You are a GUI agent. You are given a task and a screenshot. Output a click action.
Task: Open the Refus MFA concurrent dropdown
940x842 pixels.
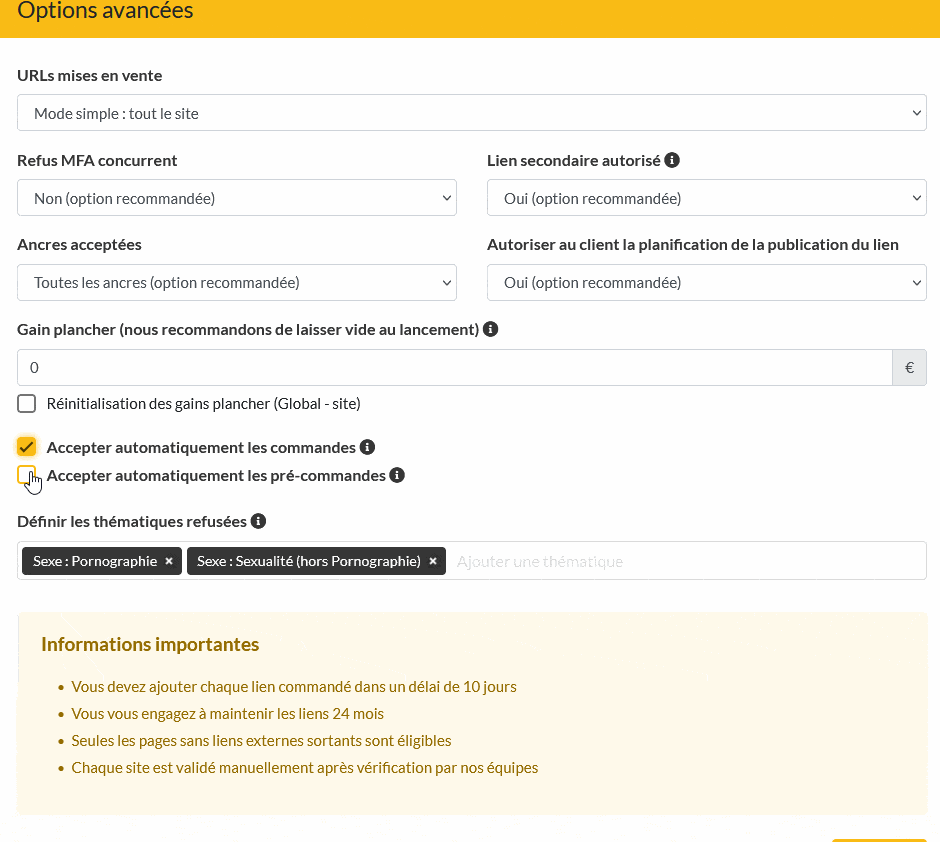(x=237, y=198)
